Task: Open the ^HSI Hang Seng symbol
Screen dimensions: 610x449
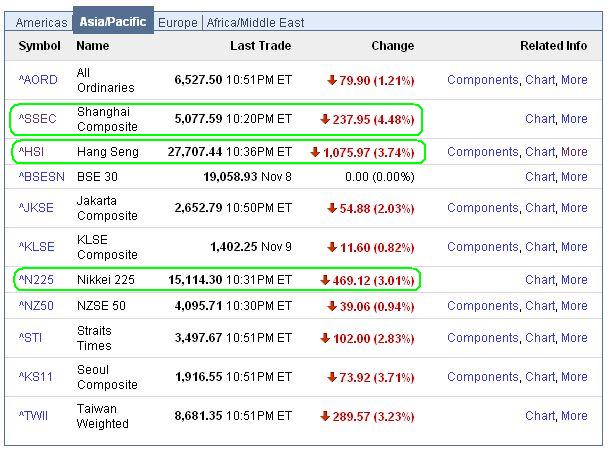Action: [32, 152]
